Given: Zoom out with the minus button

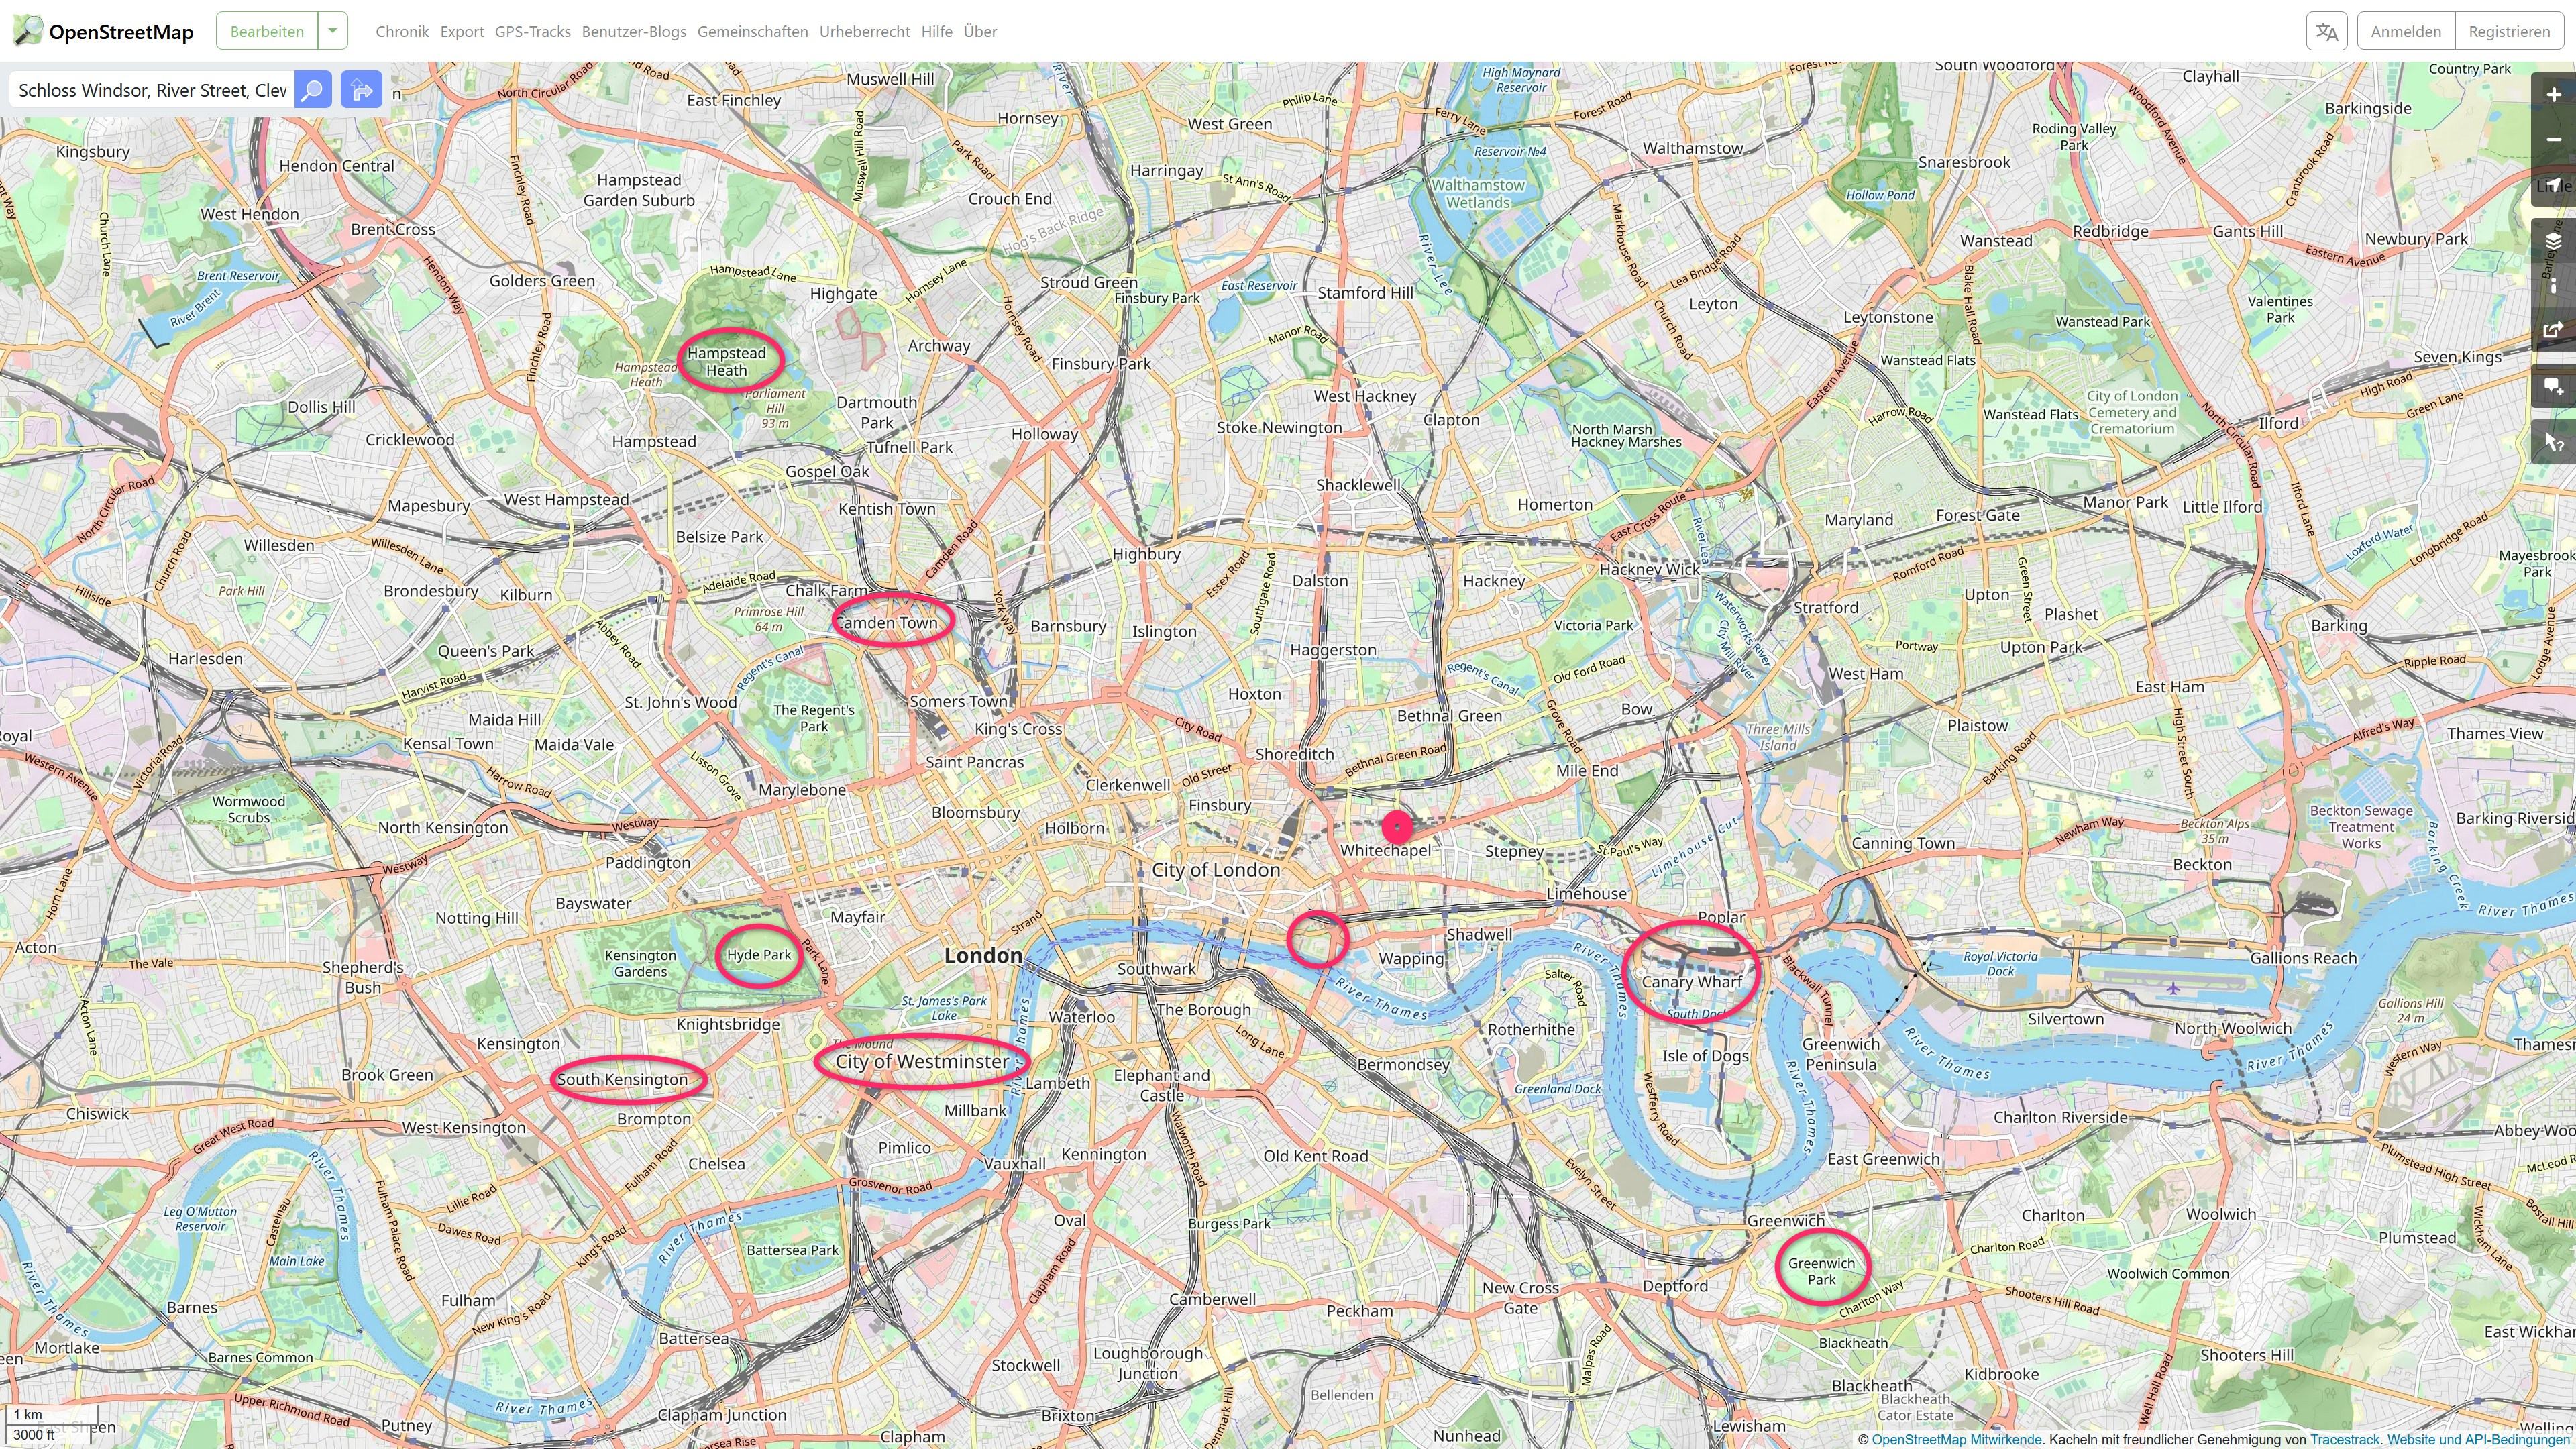Looking at the screenshot, I should [2553, 140].
